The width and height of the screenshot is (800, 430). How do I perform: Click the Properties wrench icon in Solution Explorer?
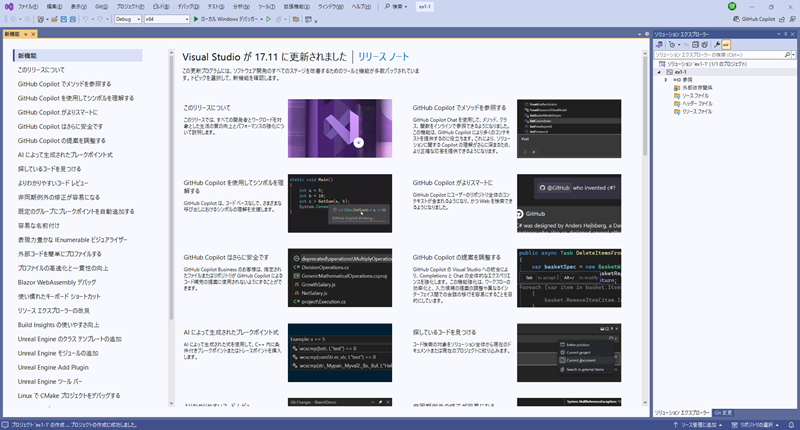[715, 46]
